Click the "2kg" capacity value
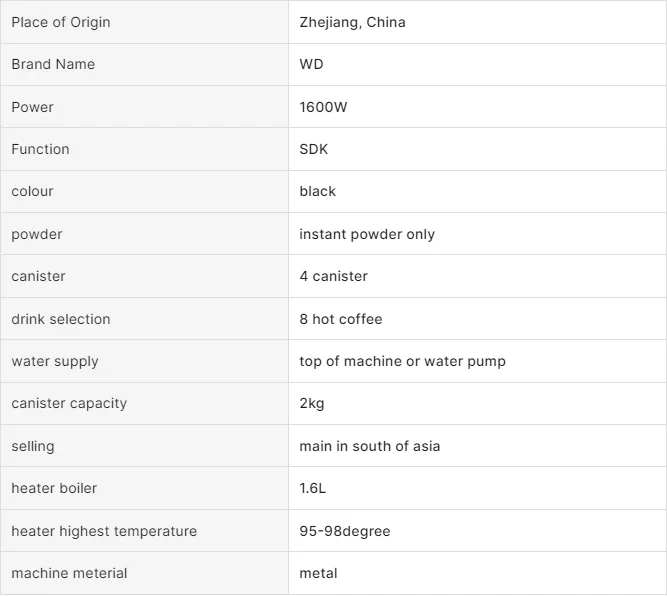This screenshot has width=667, height=596. (311, 403)
